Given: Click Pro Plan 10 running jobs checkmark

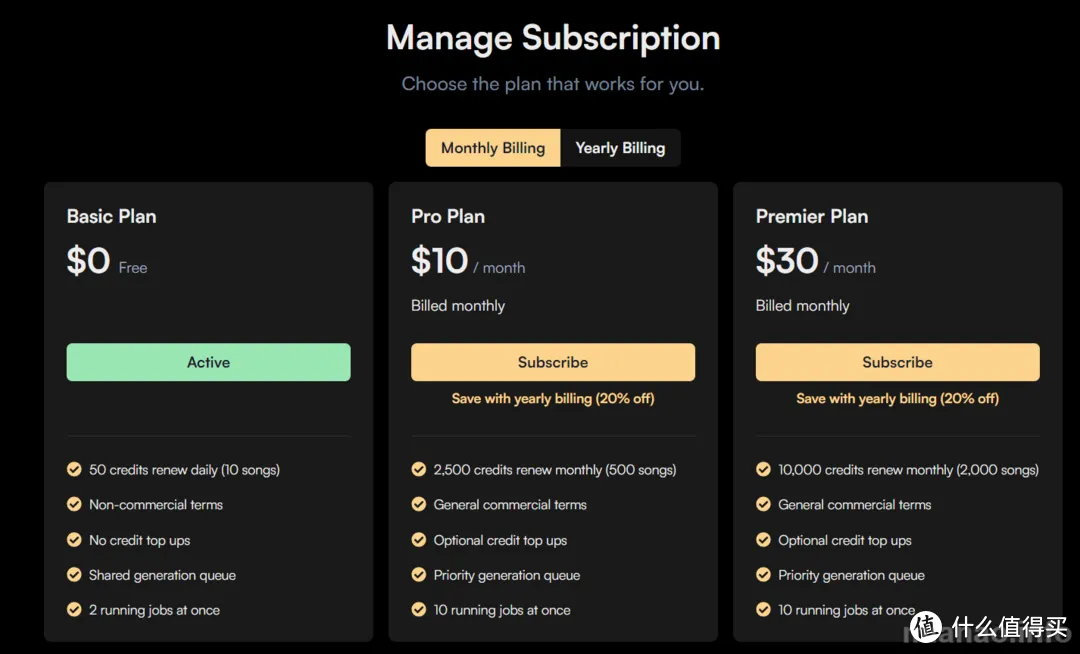Looking at the screenshot, I should click(x=418, y=610).
